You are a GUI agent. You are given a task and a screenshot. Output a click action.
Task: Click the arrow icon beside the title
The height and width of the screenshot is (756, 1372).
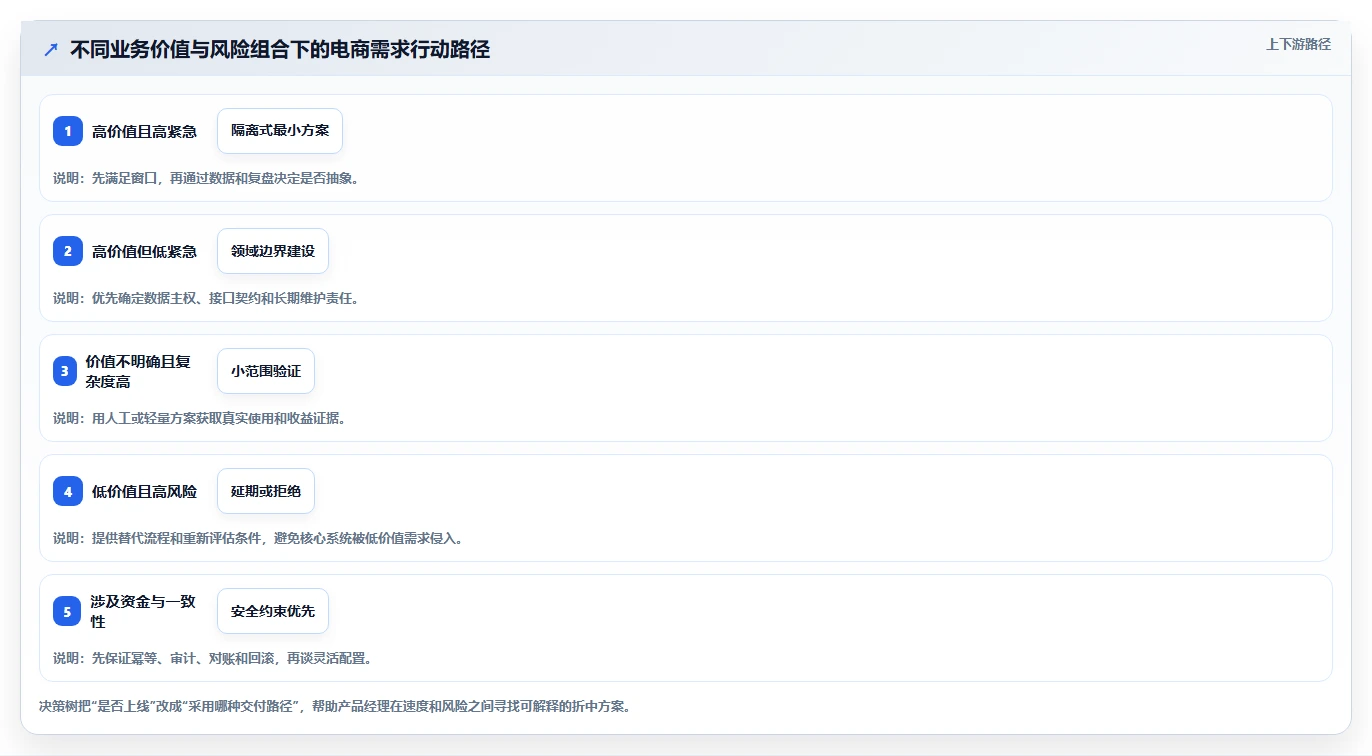point(51,50)
